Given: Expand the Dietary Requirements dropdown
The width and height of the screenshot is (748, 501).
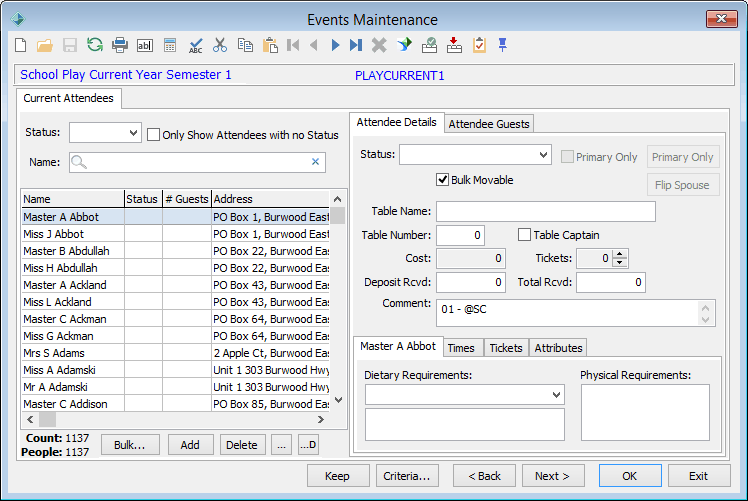Looking at the screenshot, I should pos(556,395).
